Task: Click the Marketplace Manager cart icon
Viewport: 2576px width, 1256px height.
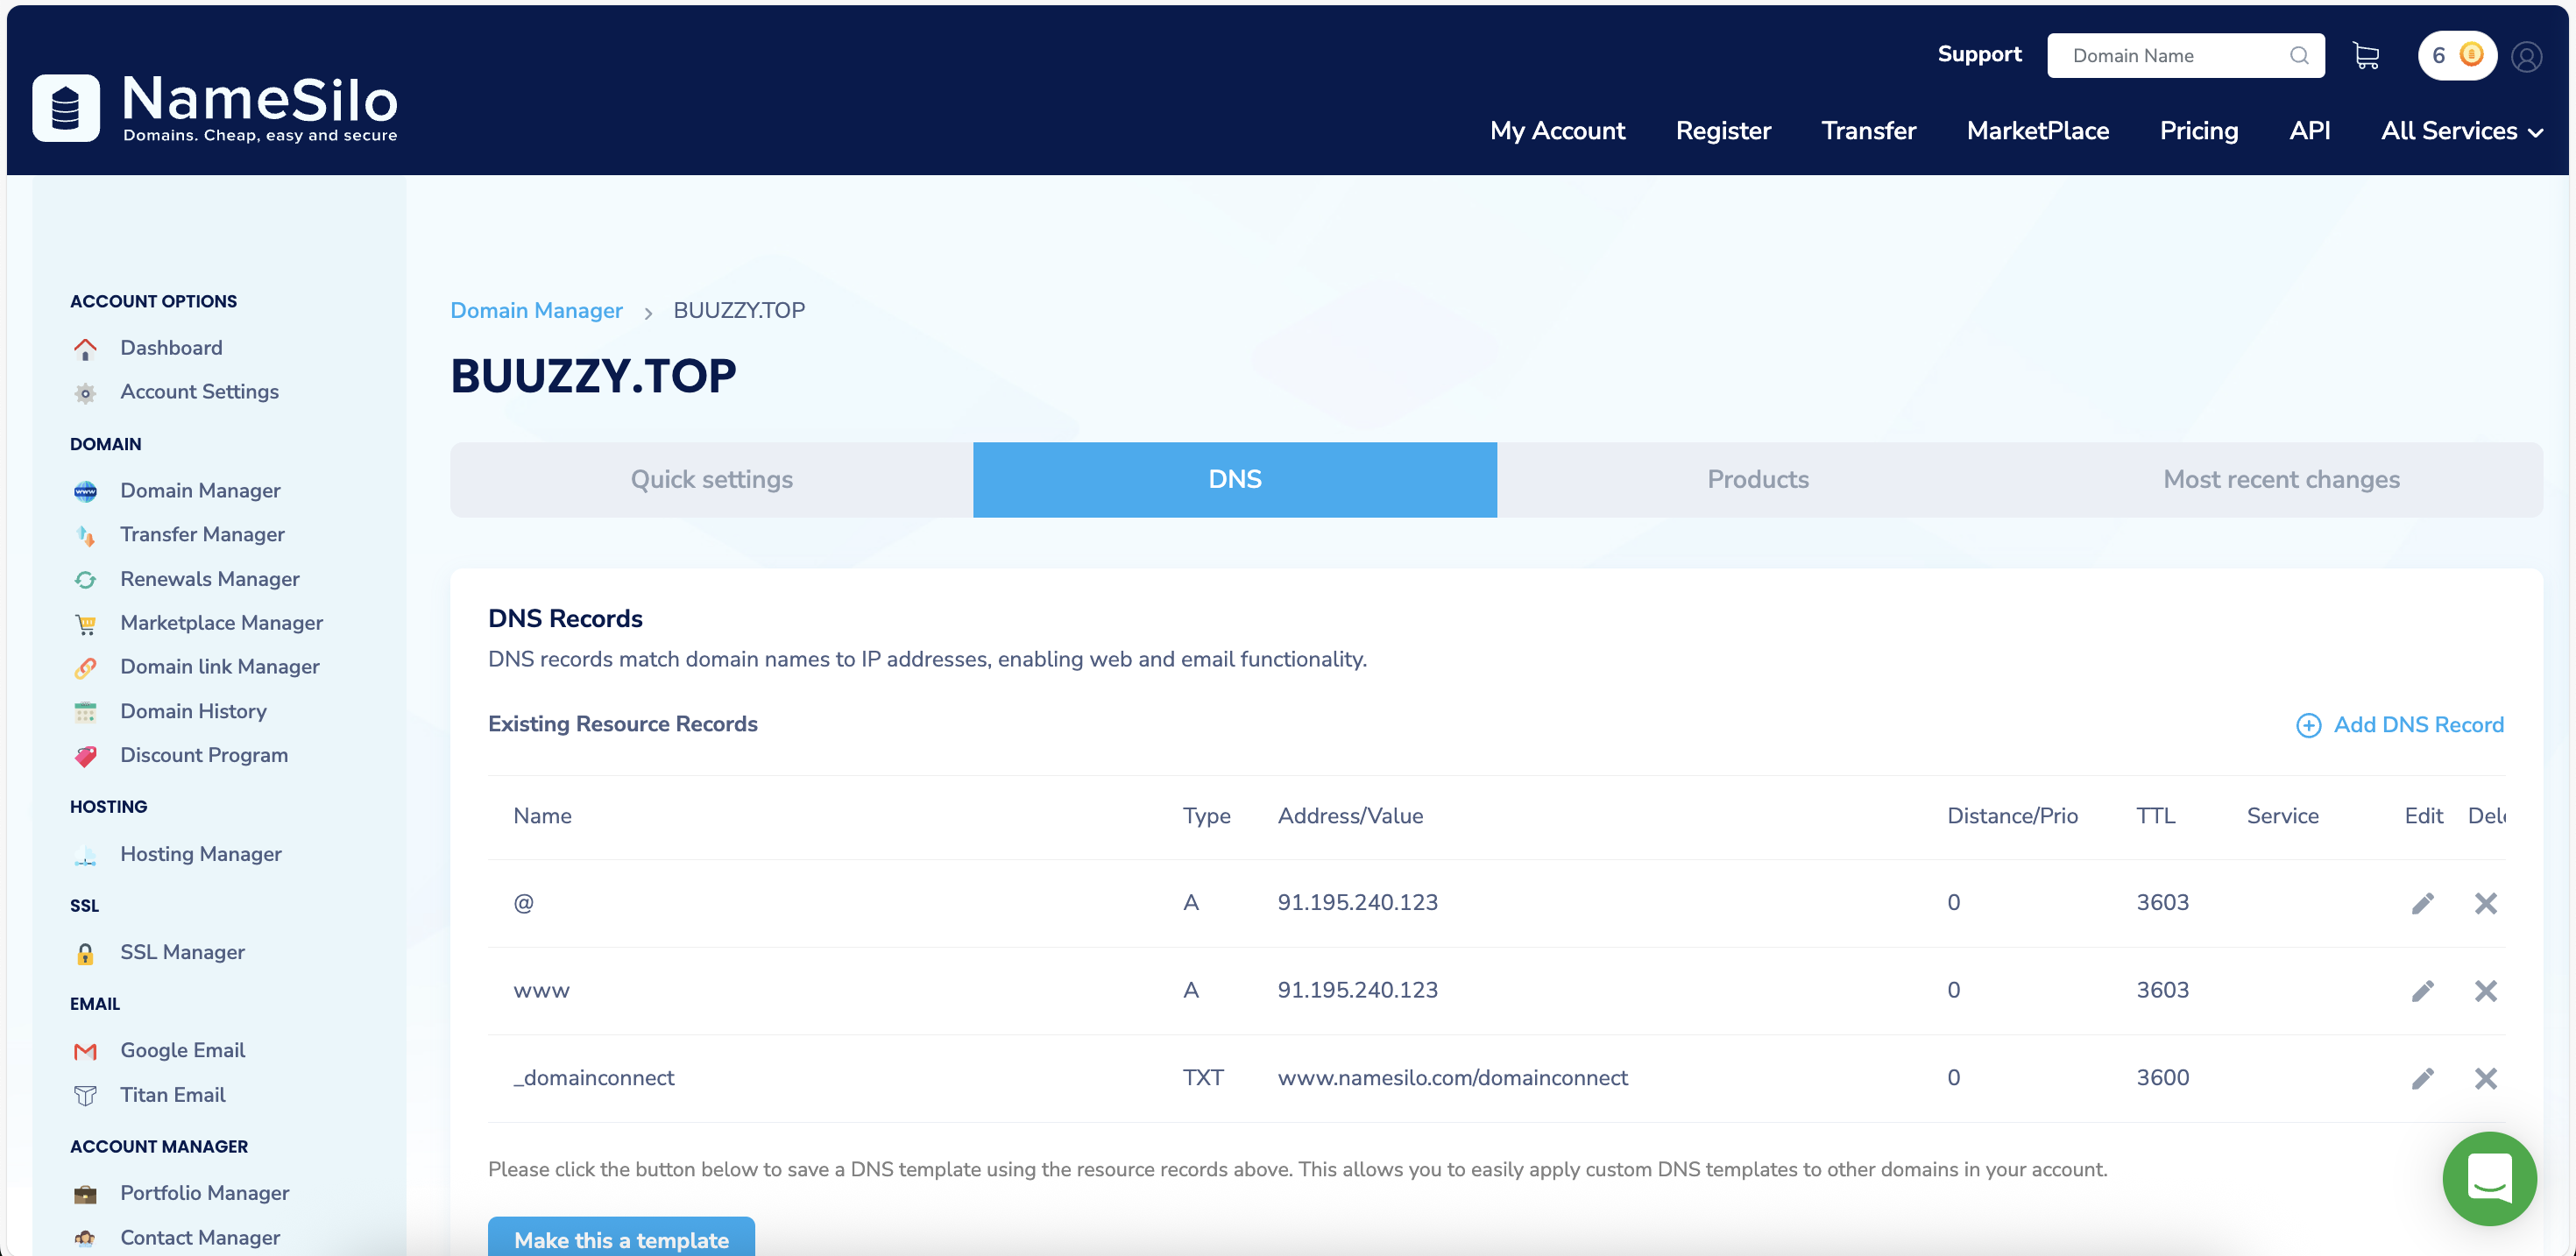Action: click(85, 624)
